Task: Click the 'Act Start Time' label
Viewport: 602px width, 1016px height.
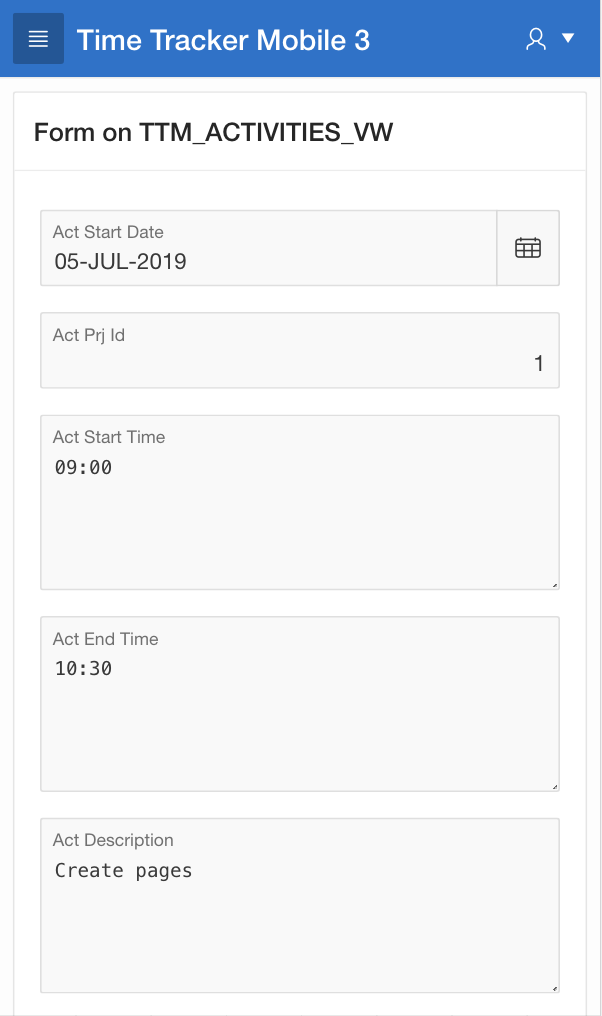Action: tap(109, 437)
